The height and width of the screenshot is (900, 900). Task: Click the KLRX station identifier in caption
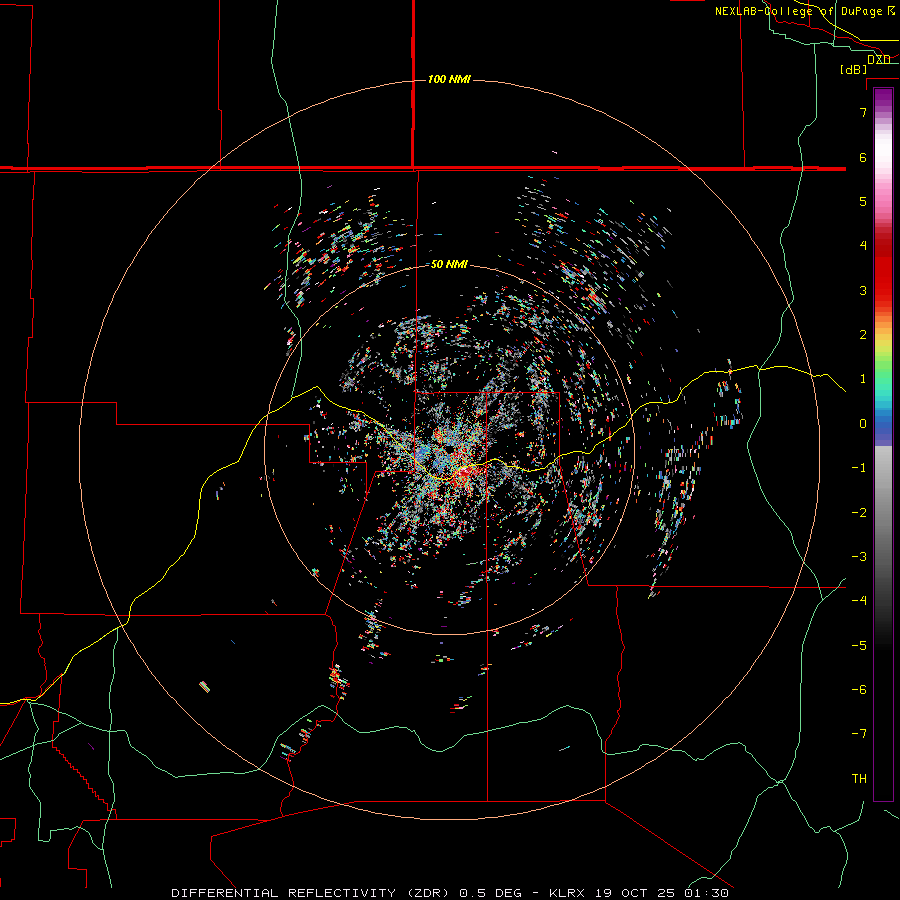(569, 893)
